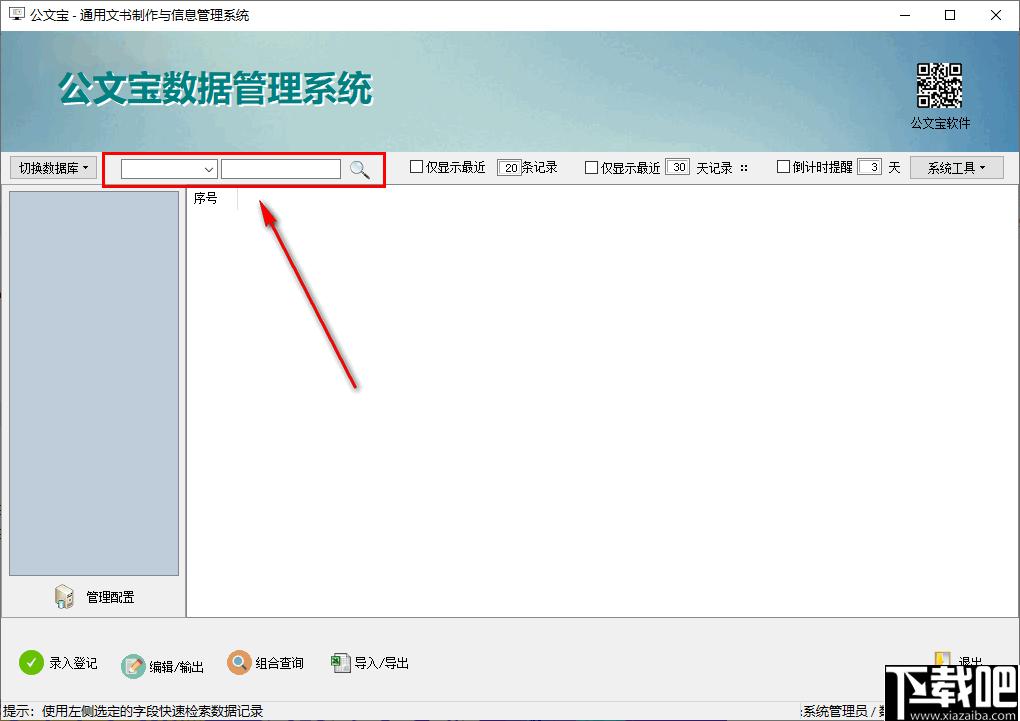Click the 录入登记 green checkmark icon
Viewport: 1020px width, 721px height.
pyautogui.click(x=31, y=662)
